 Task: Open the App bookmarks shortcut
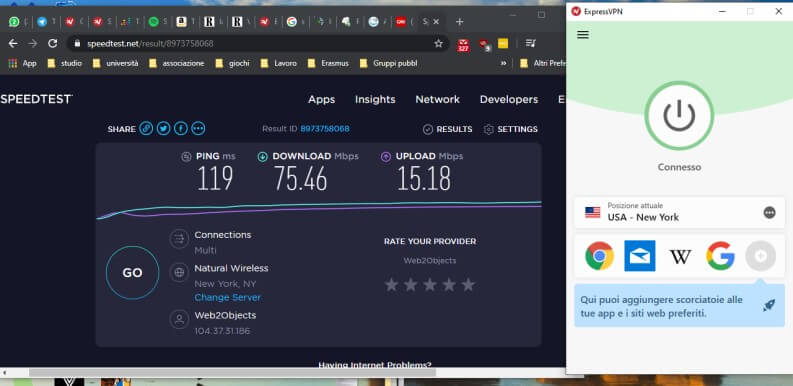click(23, 63)
